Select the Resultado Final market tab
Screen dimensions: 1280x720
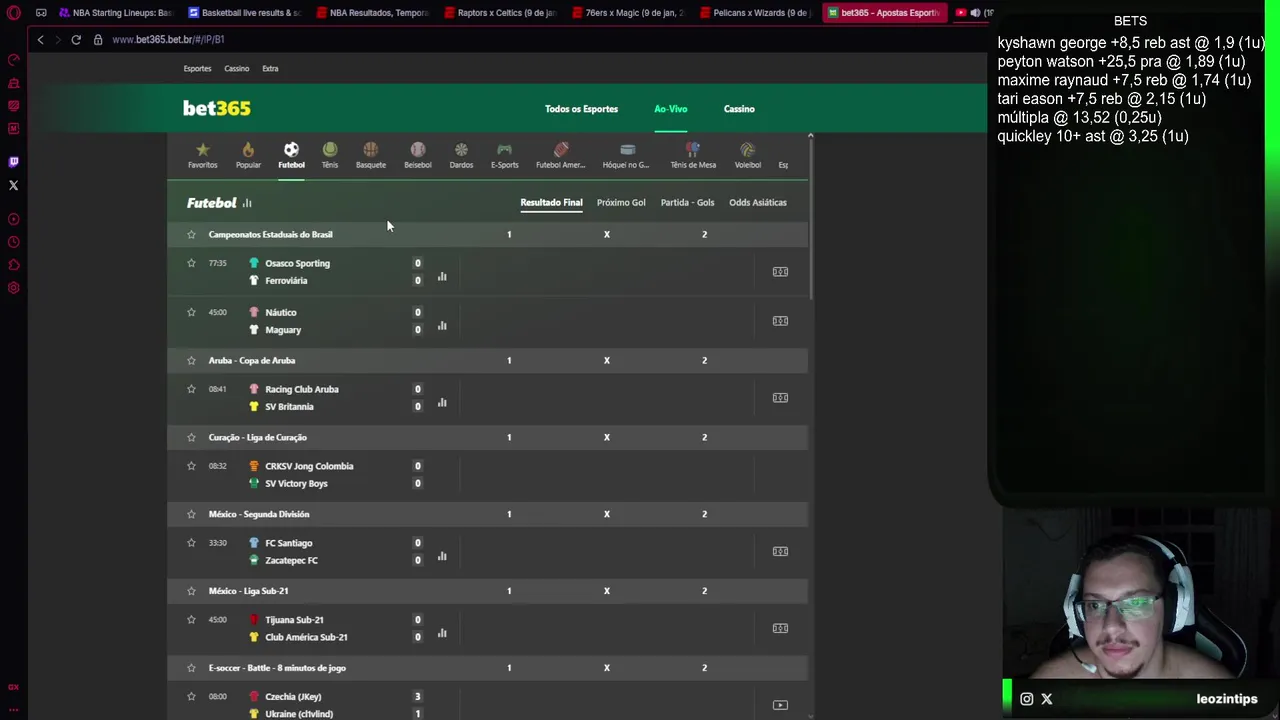pos(551,202)
